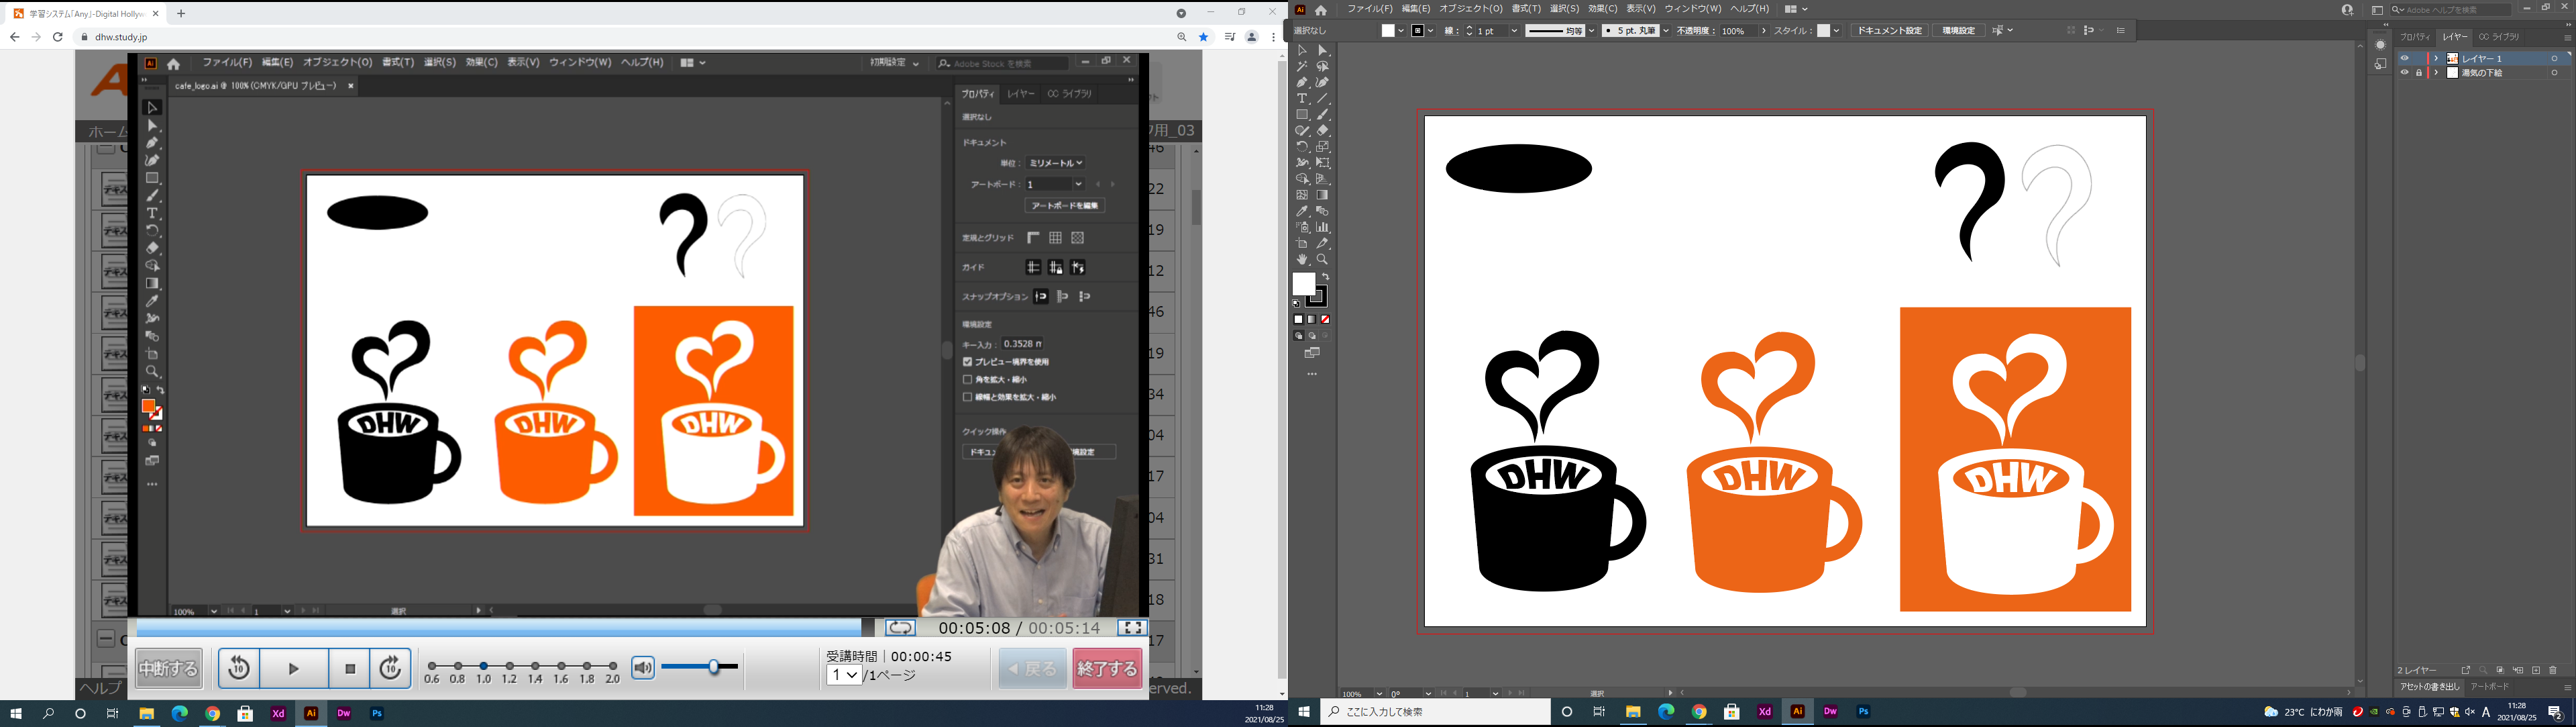Toggle loop playback in video player

click(x=900, y=628)
